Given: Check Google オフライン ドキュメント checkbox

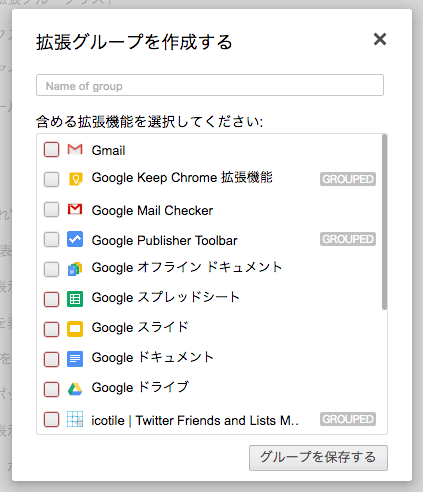Looking at the screenshot, I should 51,269.
